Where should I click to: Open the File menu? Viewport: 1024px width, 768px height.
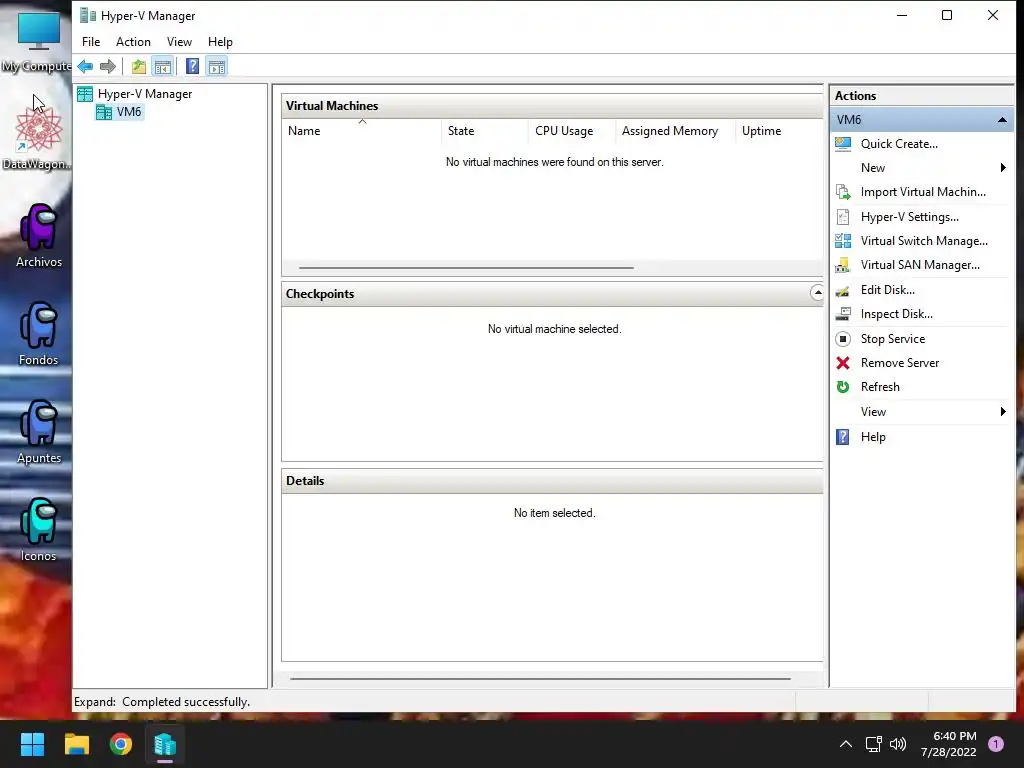pos(91,42)
